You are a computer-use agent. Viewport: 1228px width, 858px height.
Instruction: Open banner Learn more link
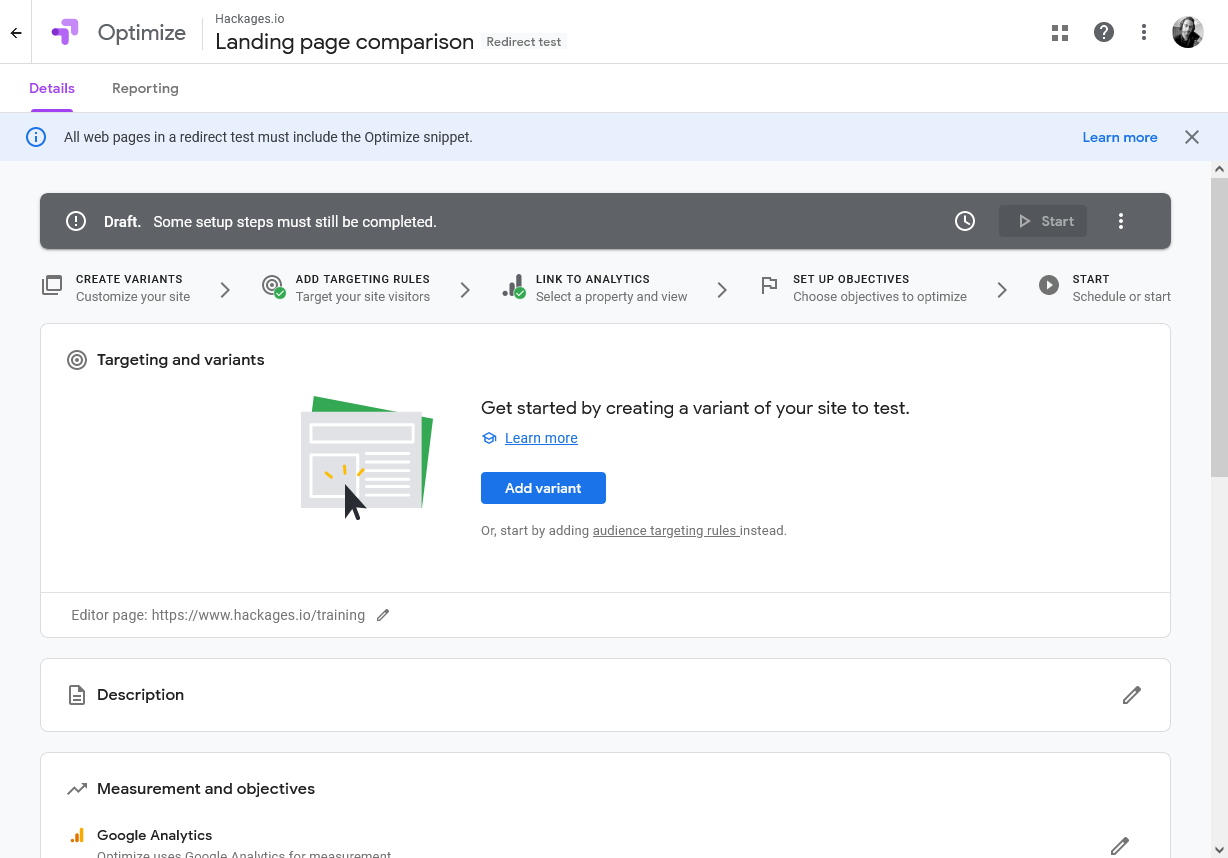pyautogui.click(x=1120, y=137)
